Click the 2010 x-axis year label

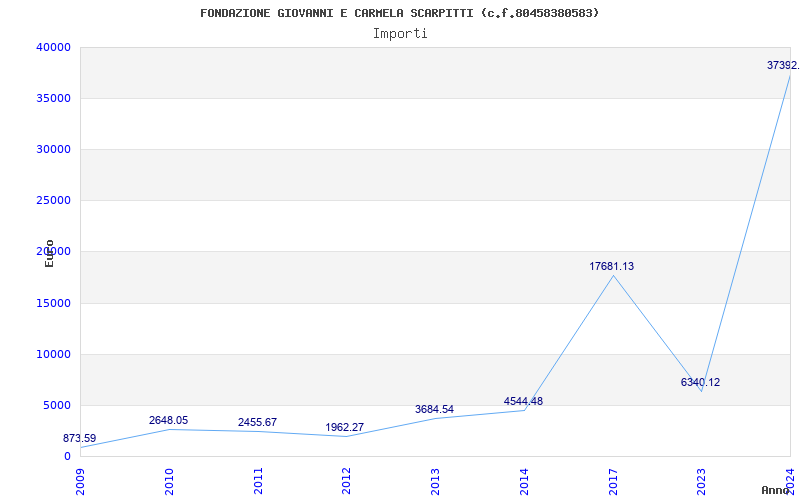(x=169, y=481)
